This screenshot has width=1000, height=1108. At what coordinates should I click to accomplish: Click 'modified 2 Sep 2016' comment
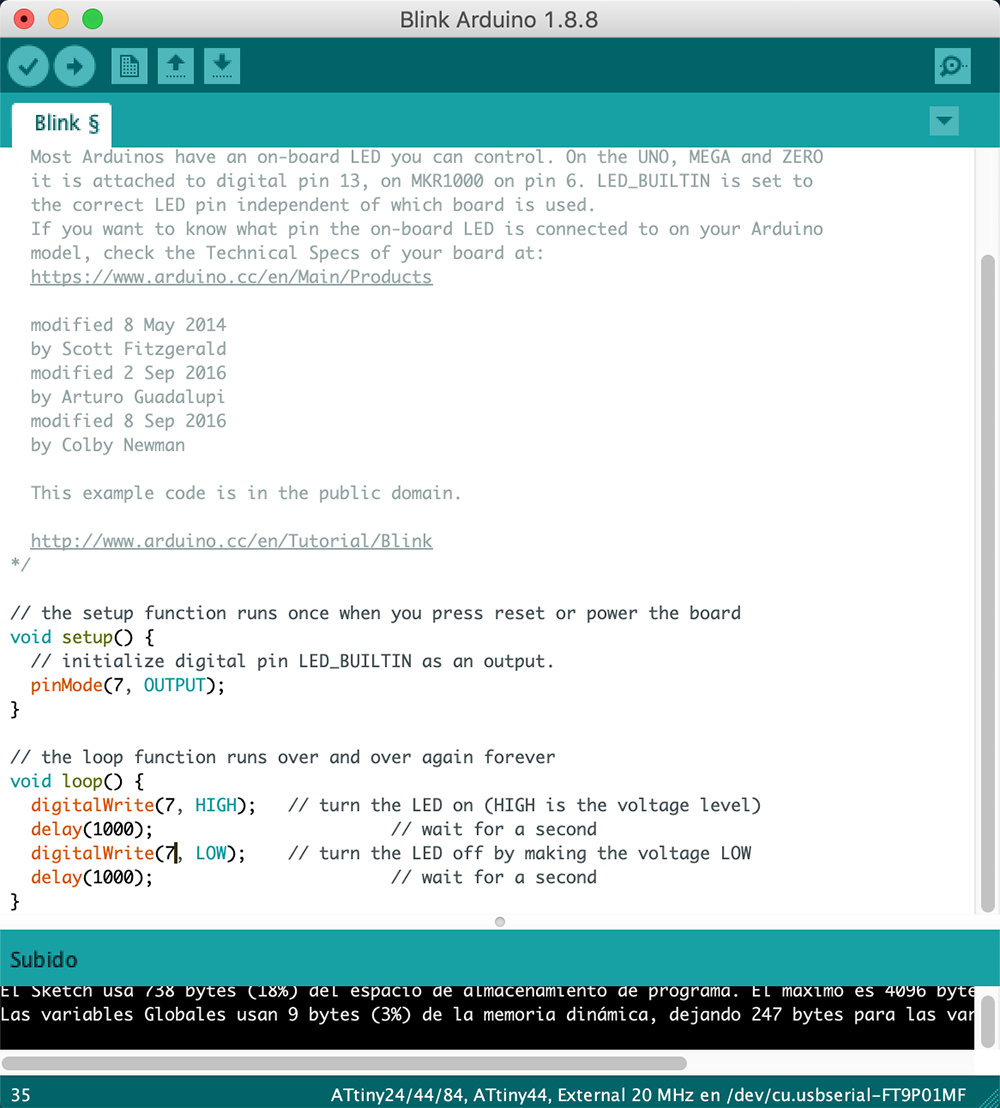(128, 373)
